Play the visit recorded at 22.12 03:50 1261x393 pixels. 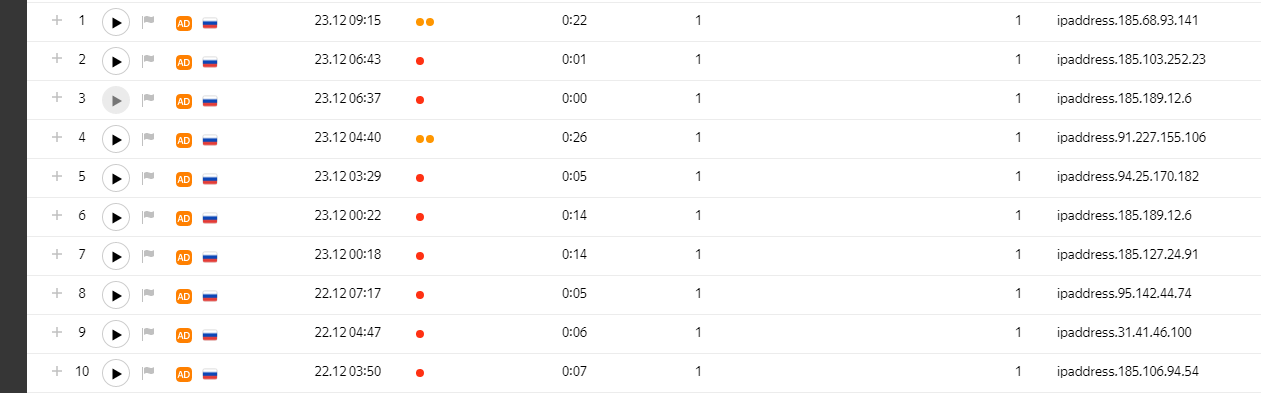tap(116, 373)
